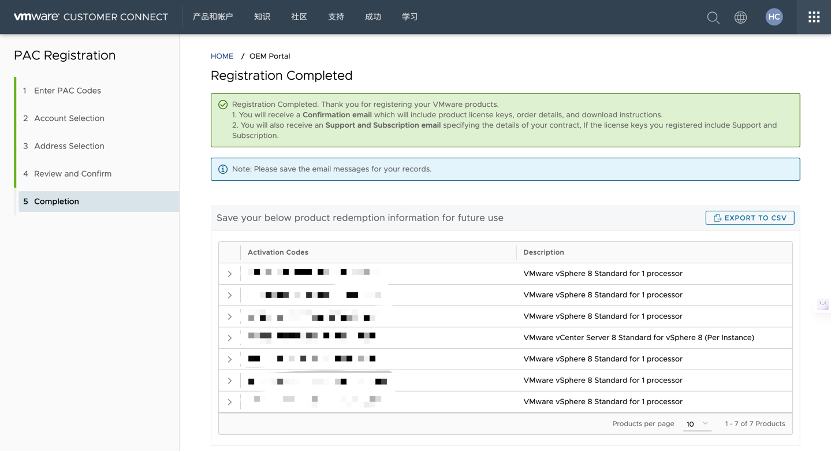Click the Registration Completed heading
This screenshot has height=452, width=832.
(x=282, y=76)
